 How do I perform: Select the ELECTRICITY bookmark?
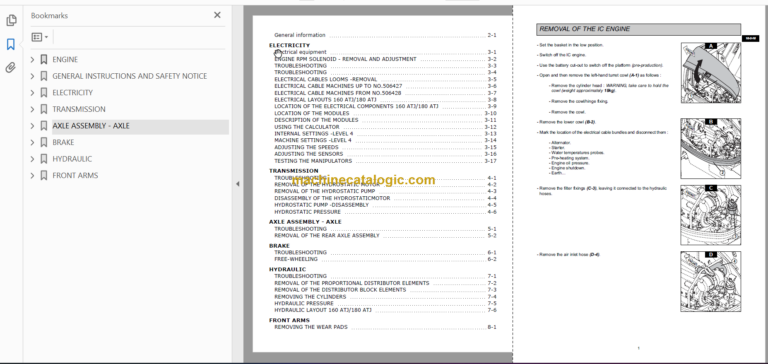(x=72, y=93)
